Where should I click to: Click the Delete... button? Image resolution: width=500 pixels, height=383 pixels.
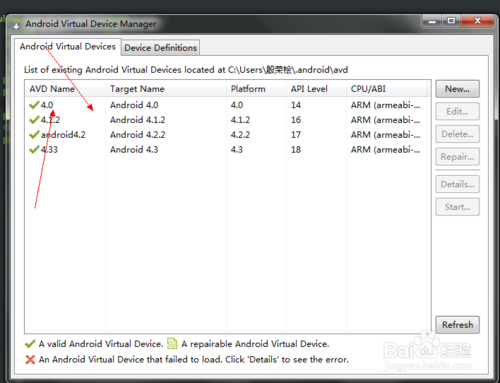(457, 134)
